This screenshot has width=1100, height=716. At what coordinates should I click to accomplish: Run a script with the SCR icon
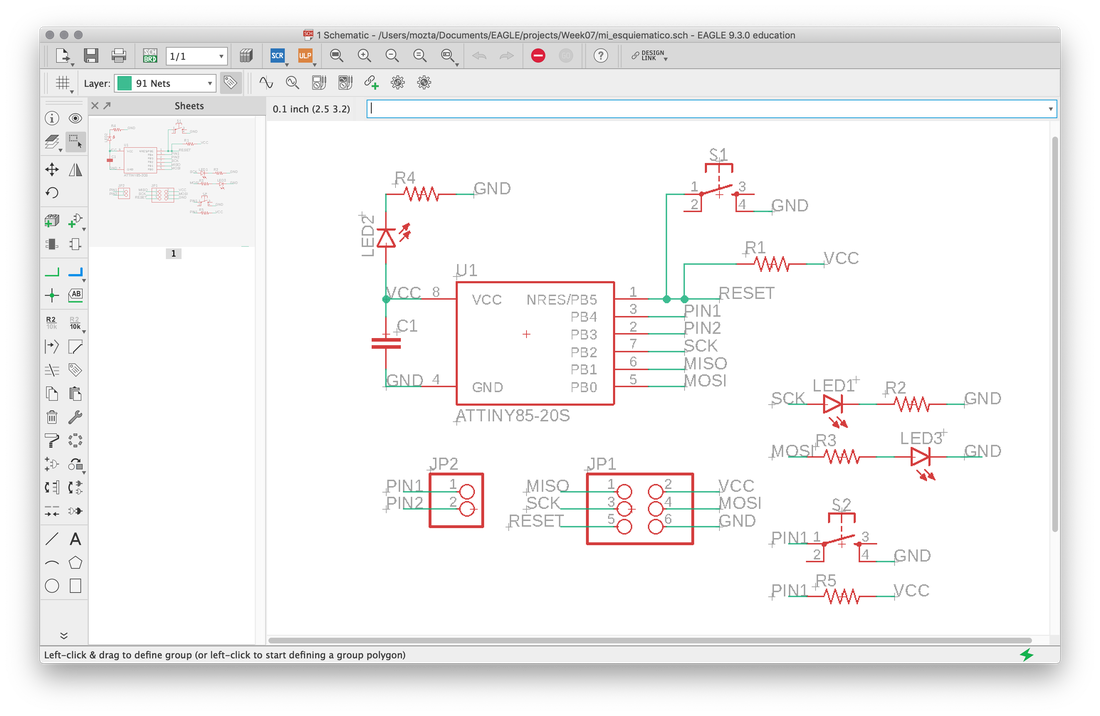tap(278, 55)
